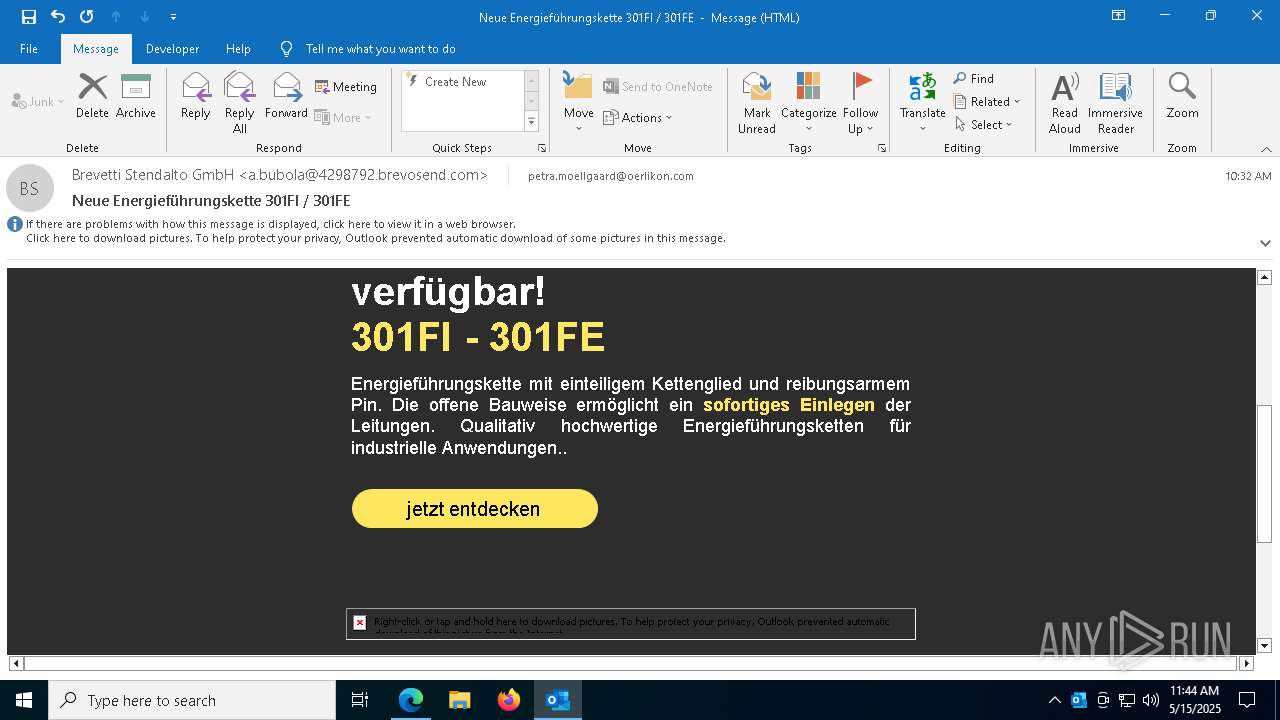The image size is (1280, 720).
Task: Send to OneNote
Action: 658,87
